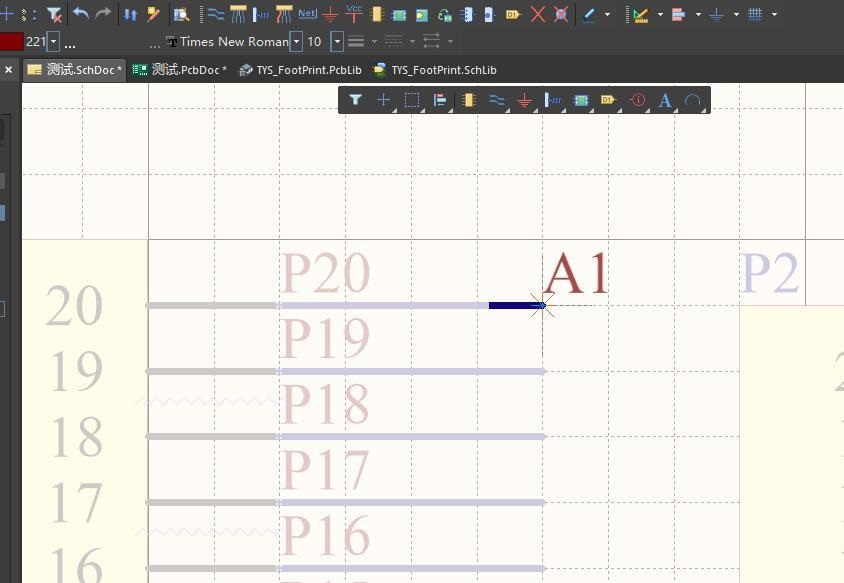This screenshot has width=844, height=583.
Task: Click the Clear Filter funnel icon
Action: (x=55, y=14)
